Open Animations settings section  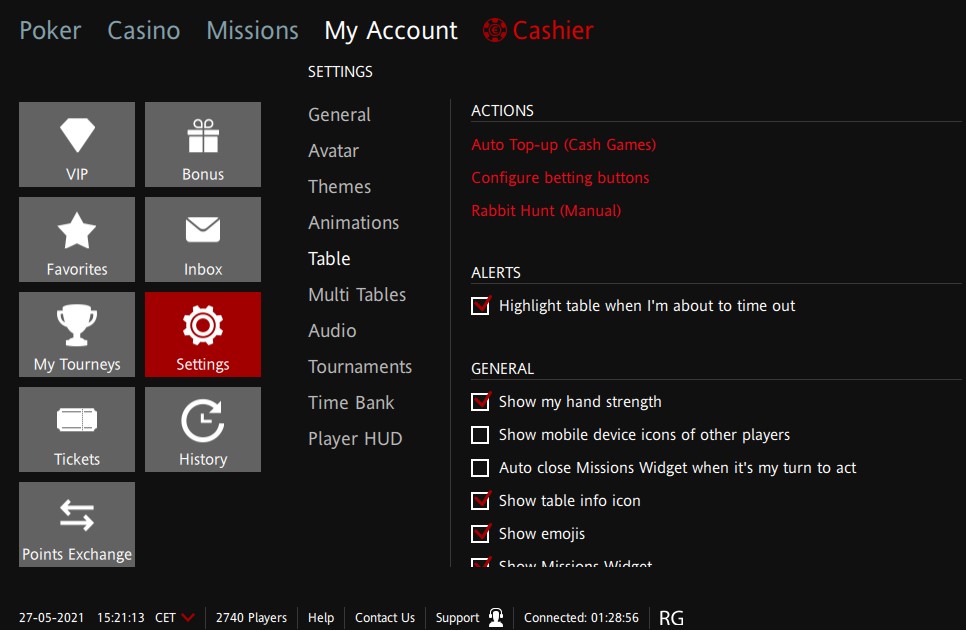point(354,222)
